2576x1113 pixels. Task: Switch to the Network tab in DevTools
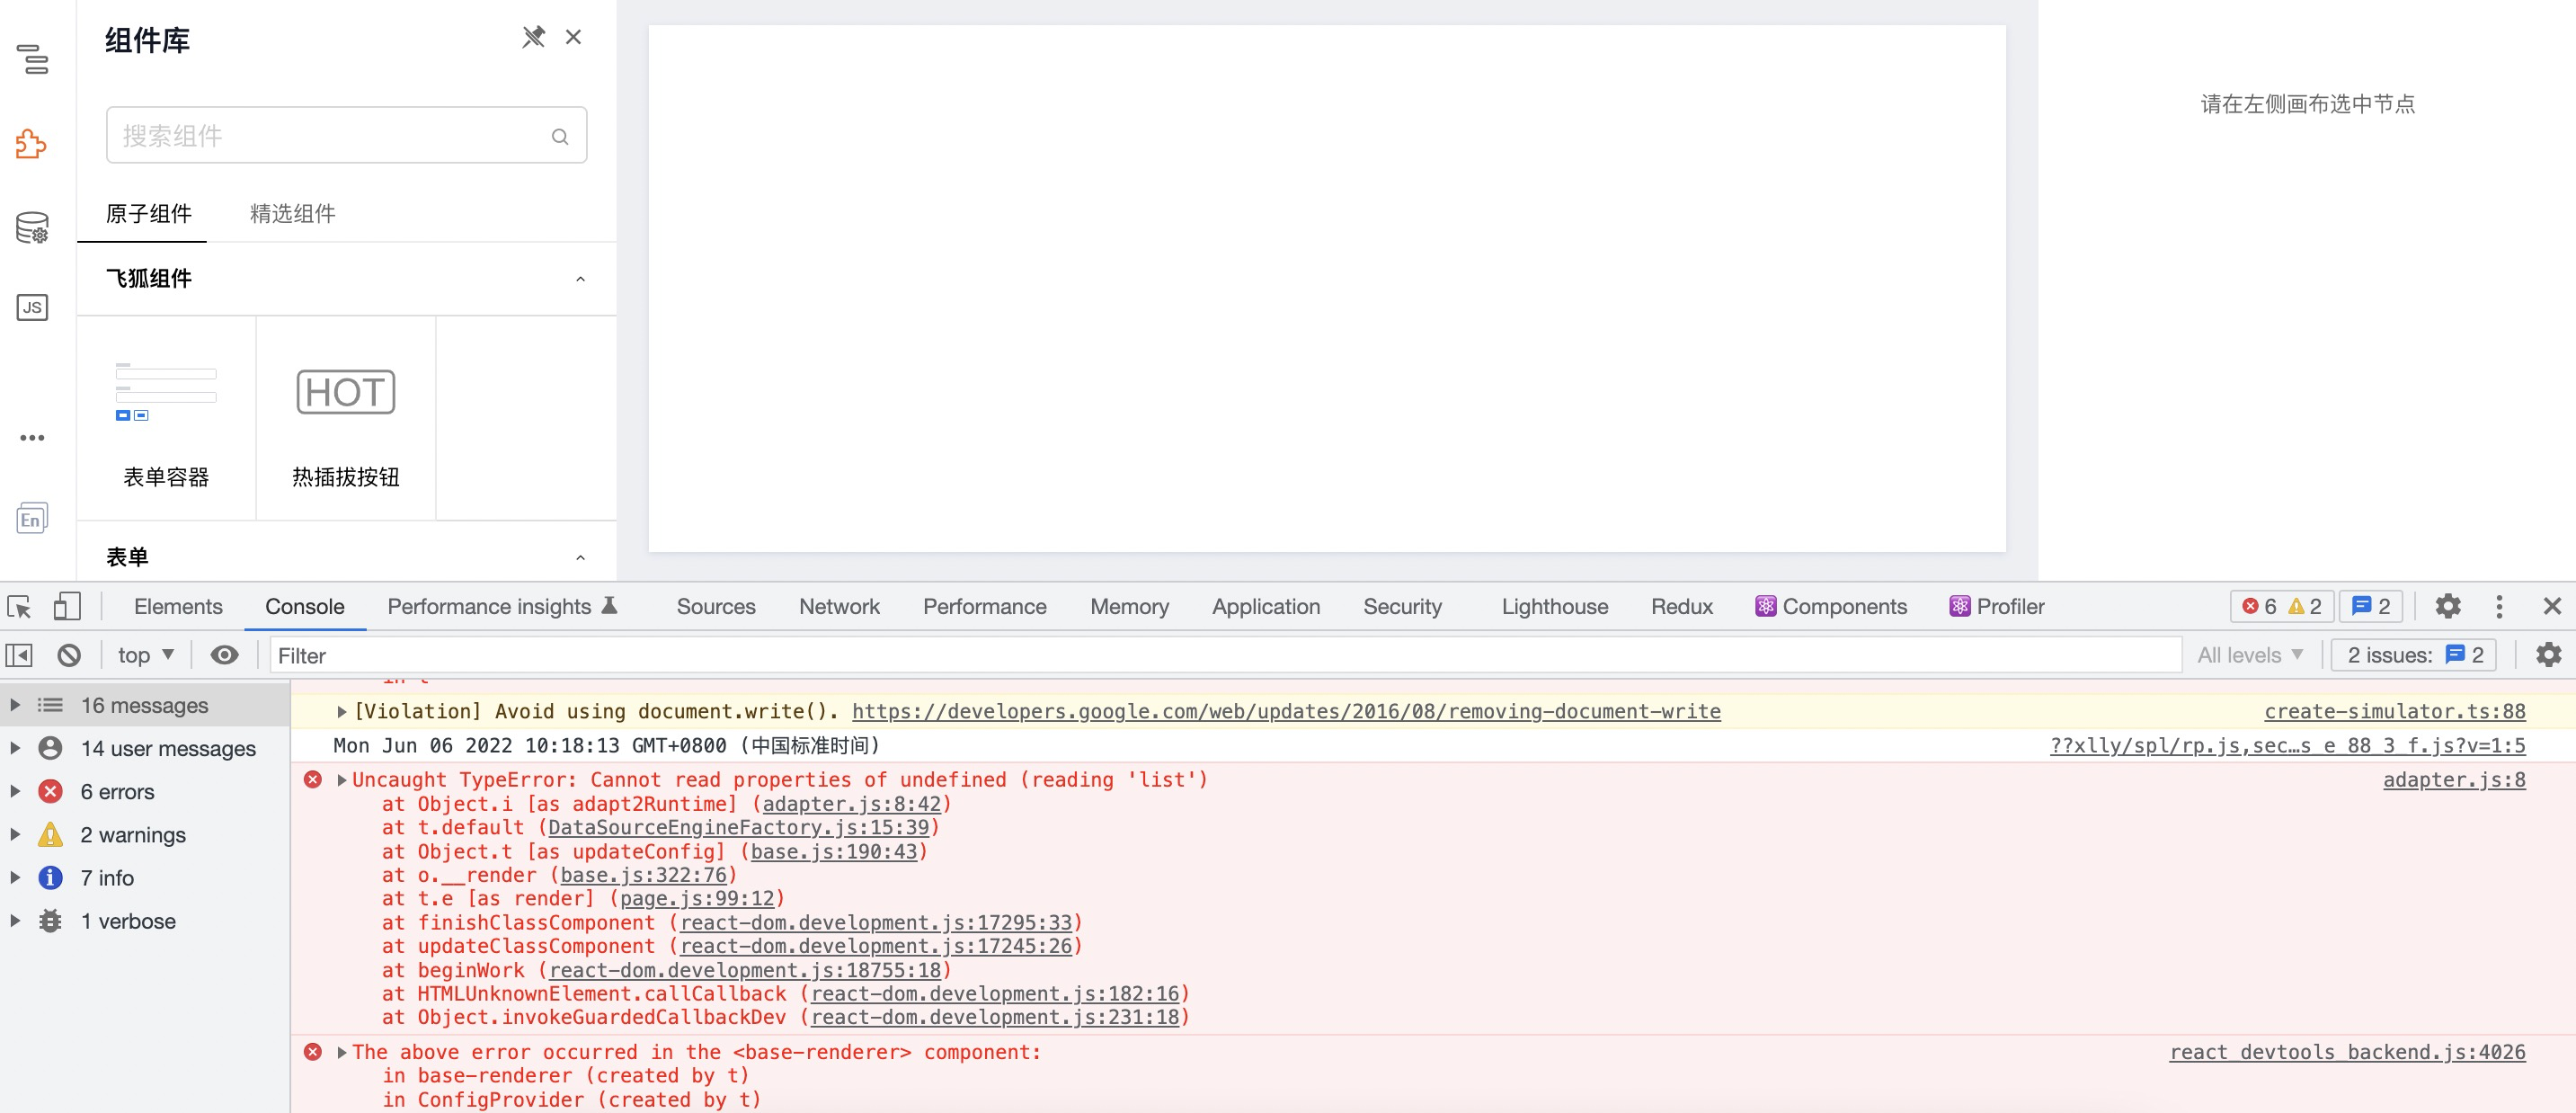point(839,606)
